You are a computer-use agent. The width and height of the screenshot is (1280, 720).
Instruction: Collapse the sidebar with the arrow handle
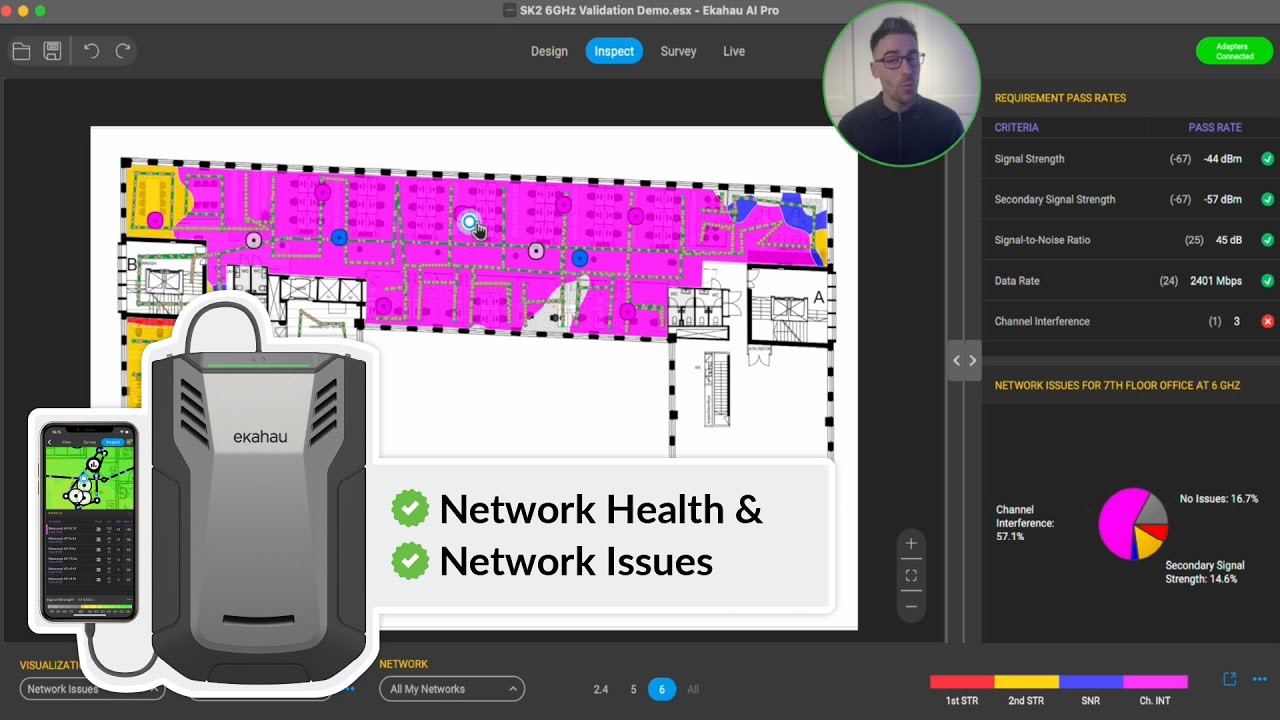964,361
